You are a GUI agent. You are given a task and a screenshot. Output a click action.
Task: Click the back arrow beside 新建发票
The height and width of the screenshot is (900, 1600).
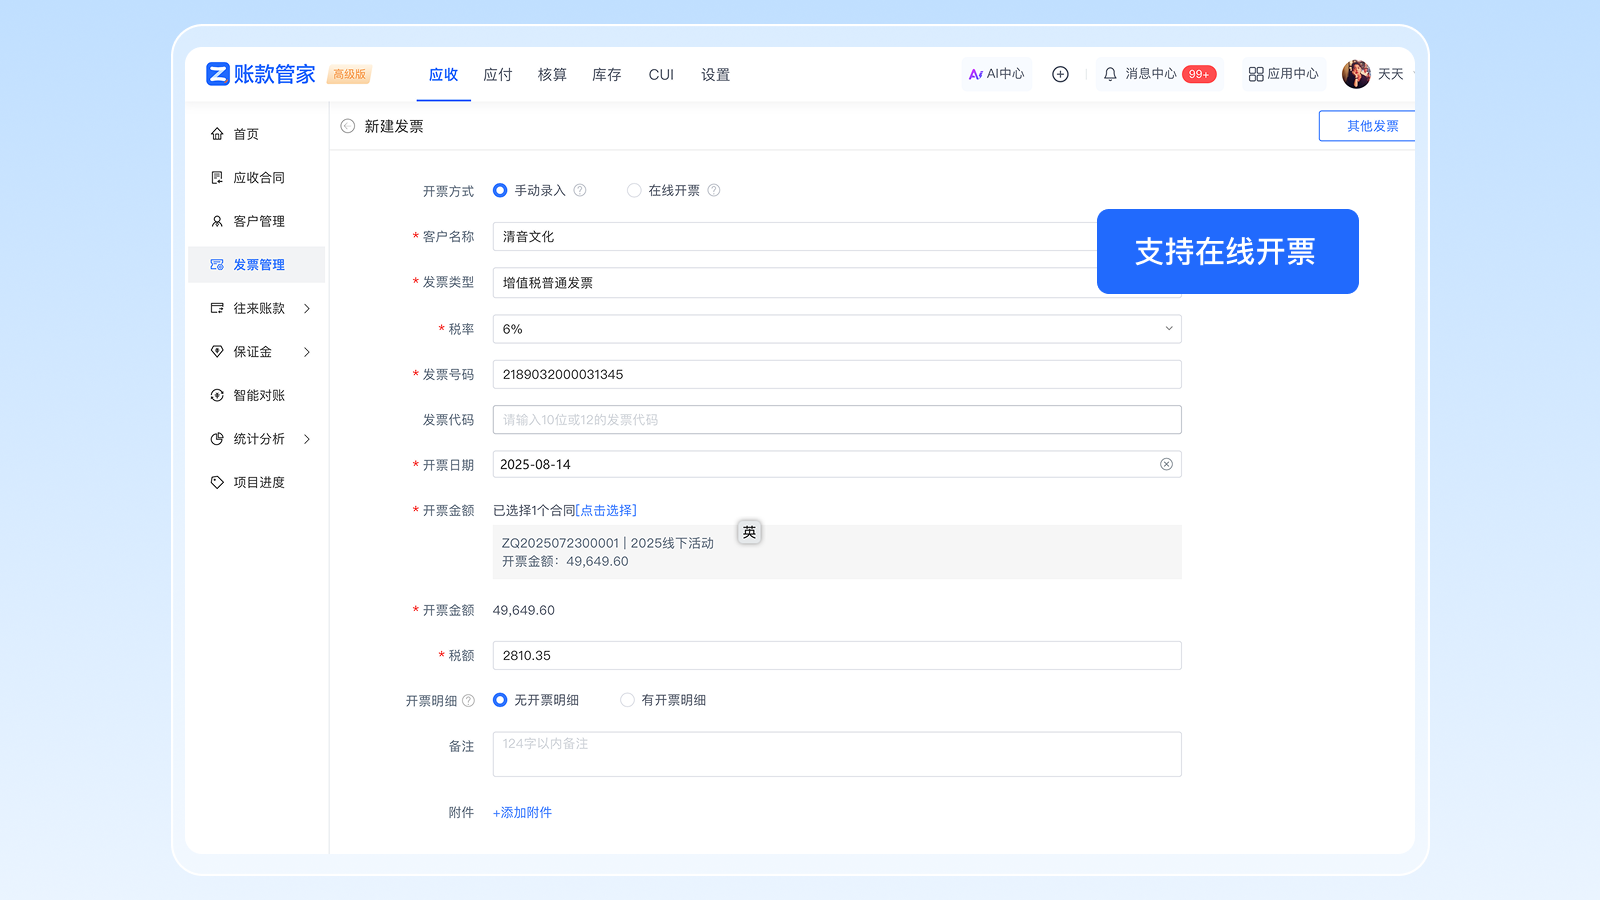tap(348, 126)
